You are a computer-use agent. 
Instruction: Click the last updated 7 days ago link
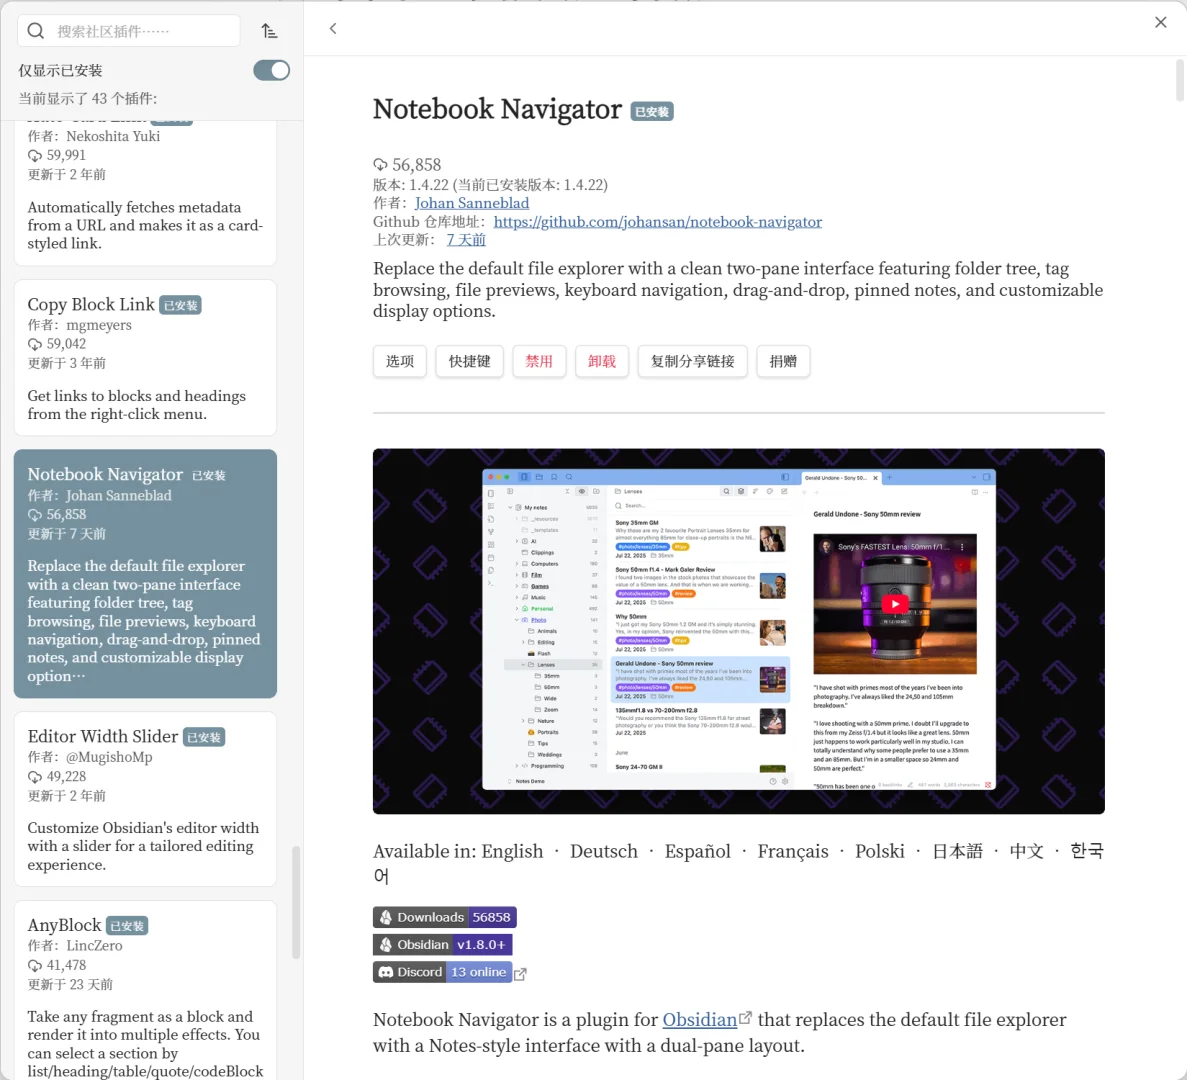466,240
